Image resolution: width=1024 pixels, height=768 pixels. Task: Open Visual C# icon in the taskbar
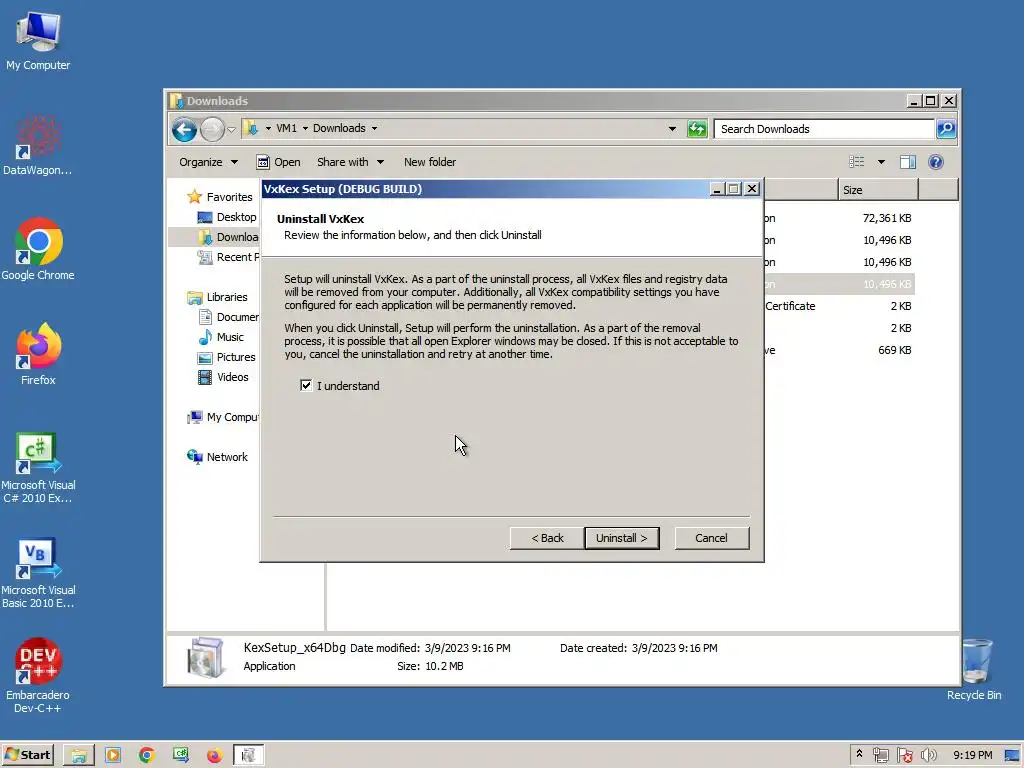click(181, 756)
